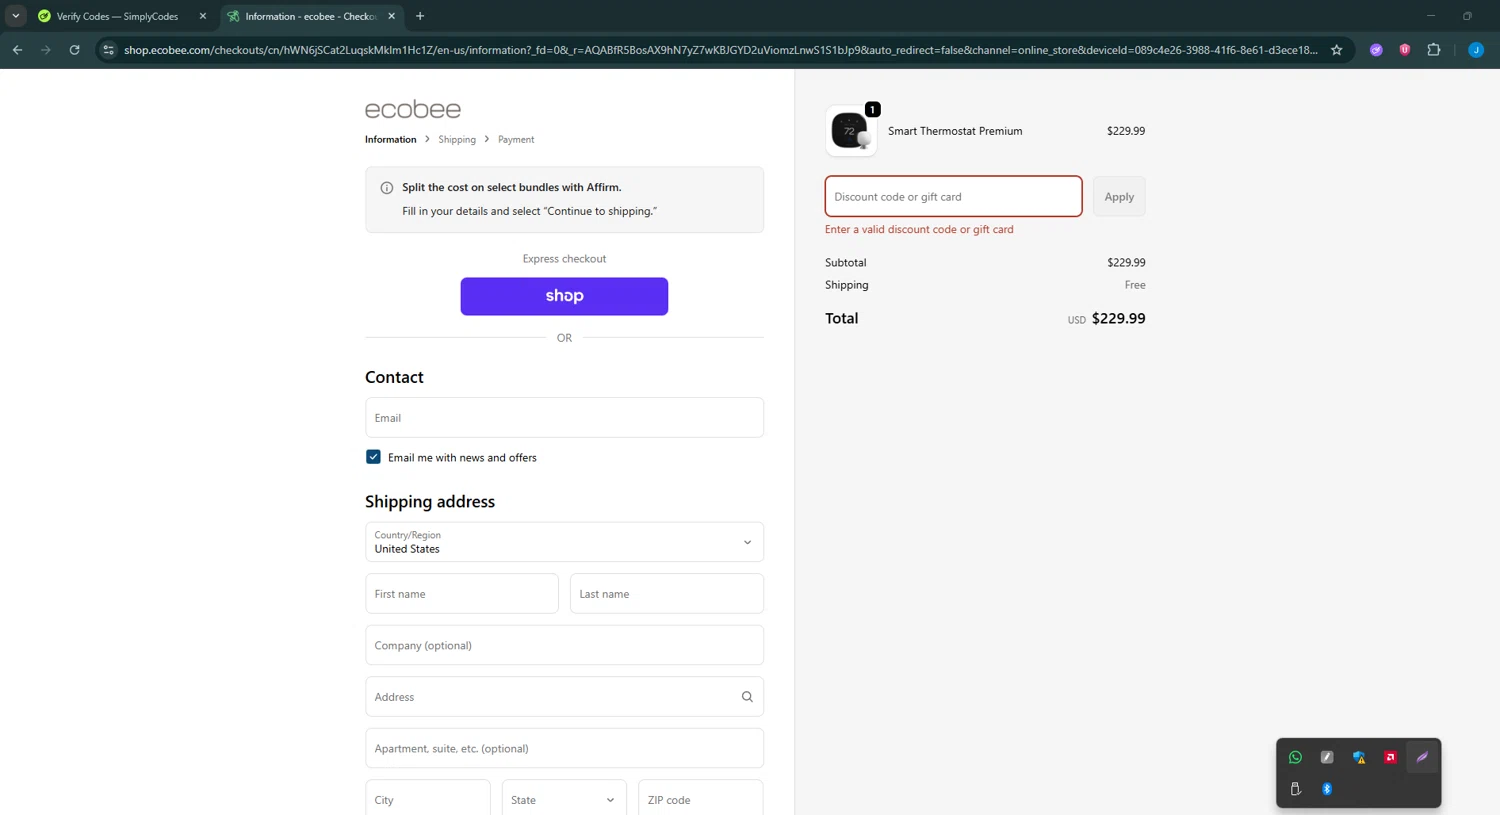
Task: View site information icon in address bar
Action: coord(108,50)
